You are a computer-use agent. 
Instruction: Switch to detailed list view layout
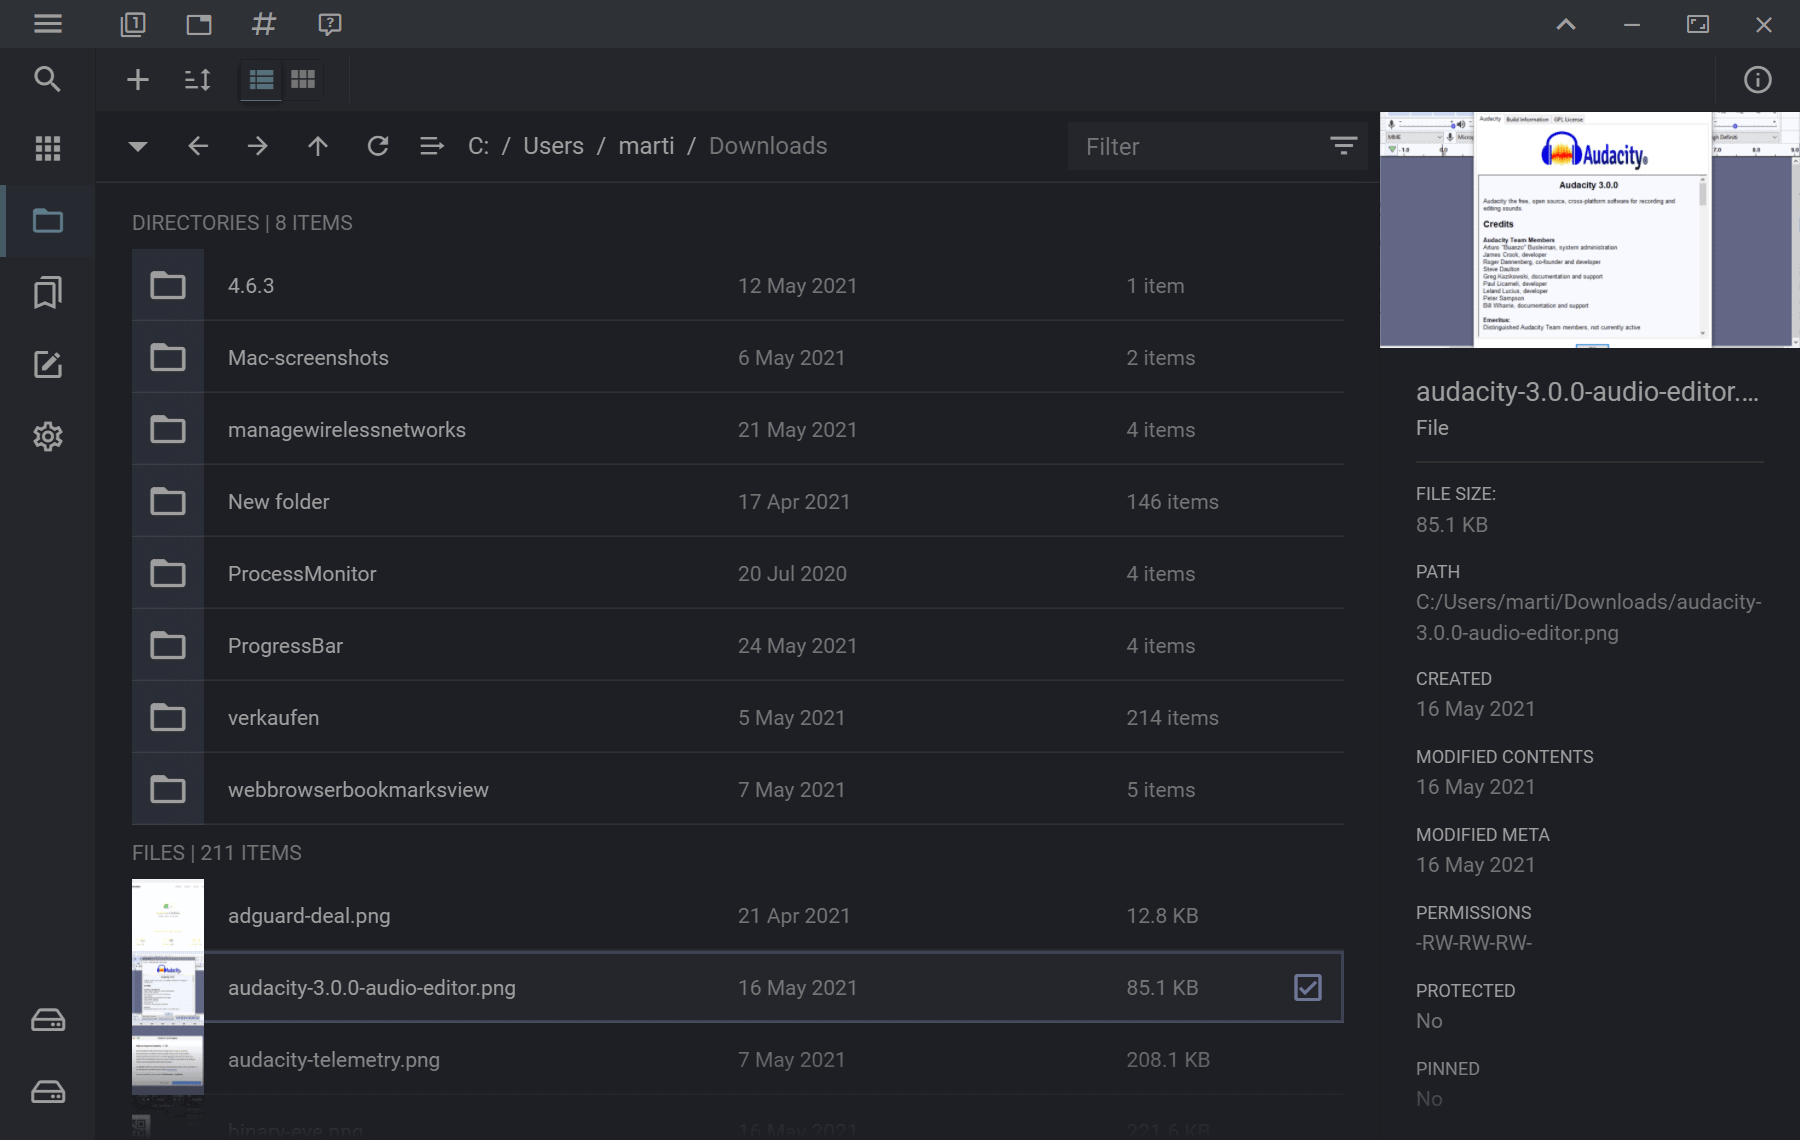point(260,80)
